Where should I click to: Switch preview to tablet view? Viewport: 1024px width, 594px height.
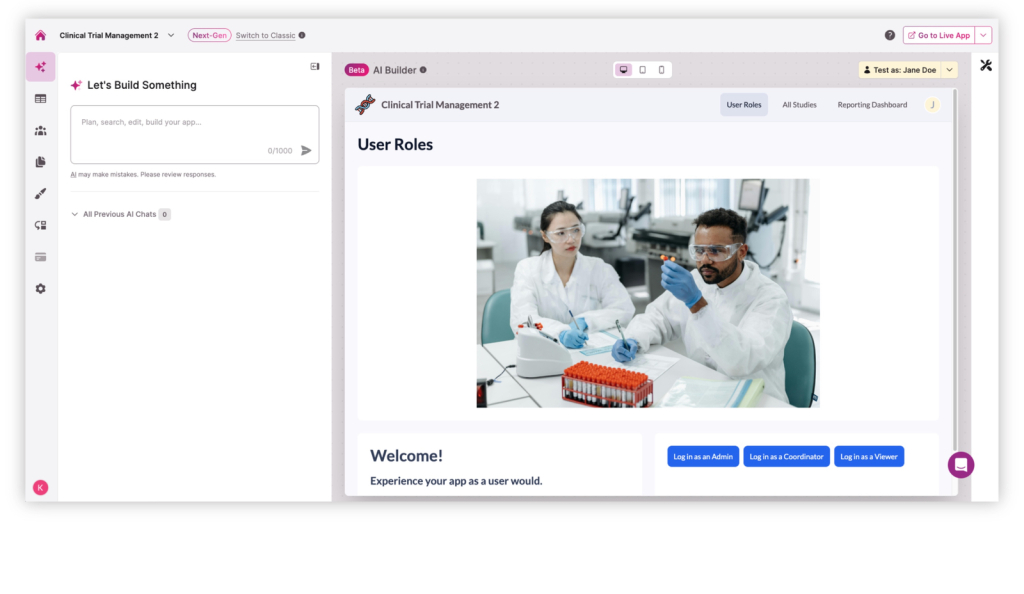(642, 70)
